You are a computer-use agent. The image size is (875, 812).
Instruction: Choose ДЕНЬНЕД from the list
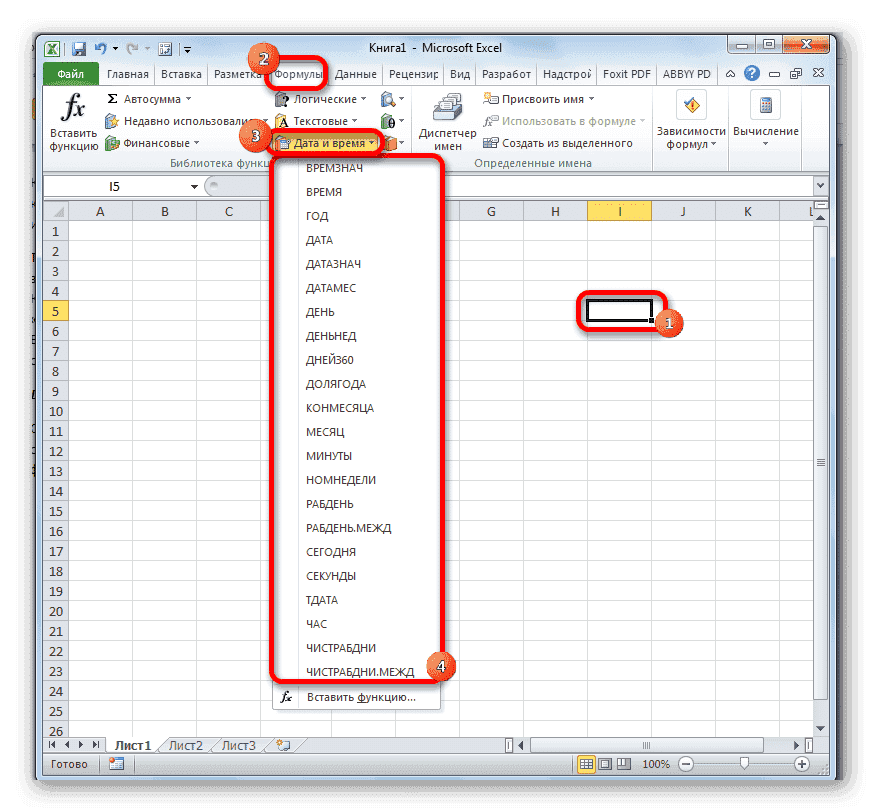pyautogui.click(x=333, y=335)
